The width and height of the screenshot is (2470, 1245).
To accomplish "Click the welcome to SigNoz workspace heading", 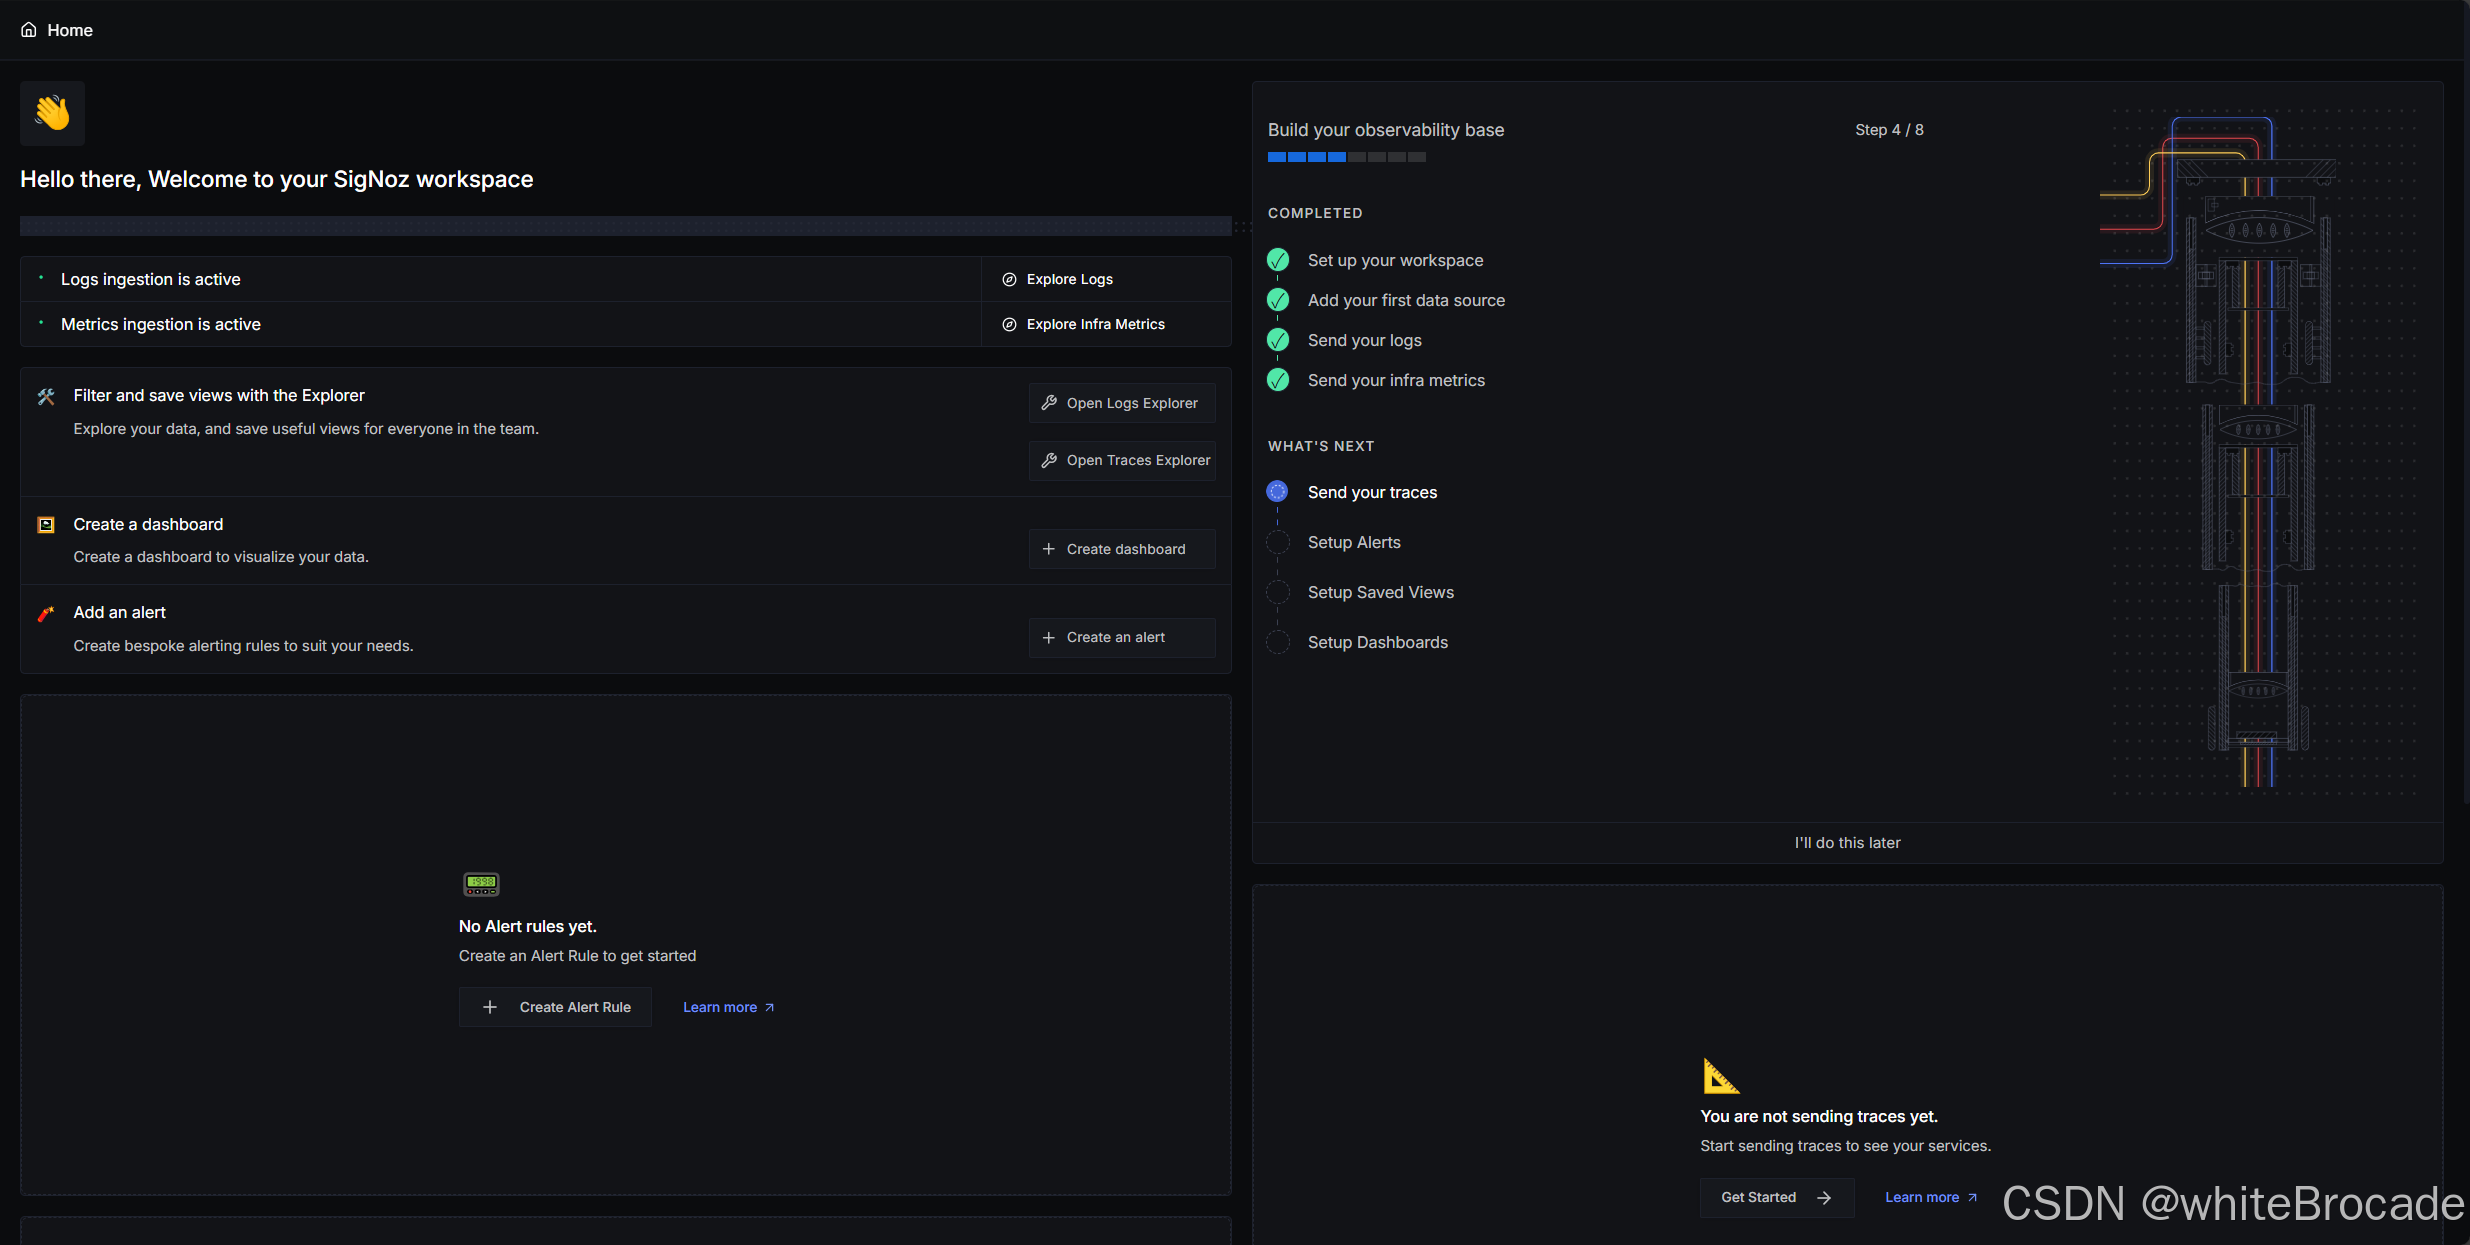I will pos(276,179).
